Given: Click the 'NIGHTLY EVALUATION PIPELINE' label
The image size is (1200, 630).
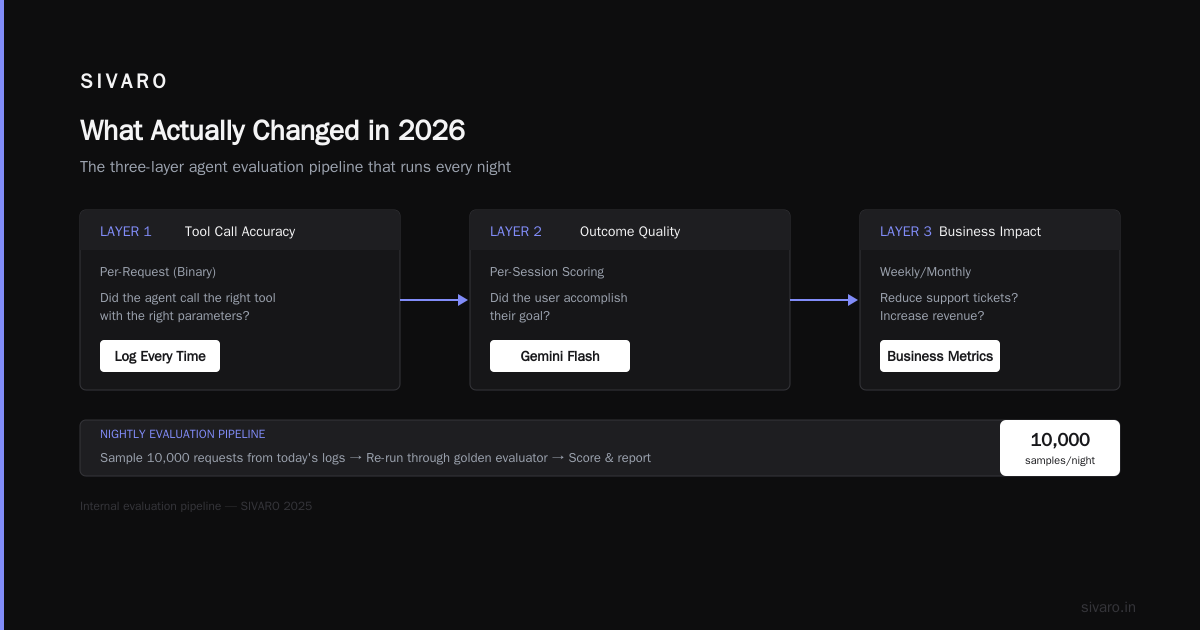Looking at the screenshot, I should [183, 434].
